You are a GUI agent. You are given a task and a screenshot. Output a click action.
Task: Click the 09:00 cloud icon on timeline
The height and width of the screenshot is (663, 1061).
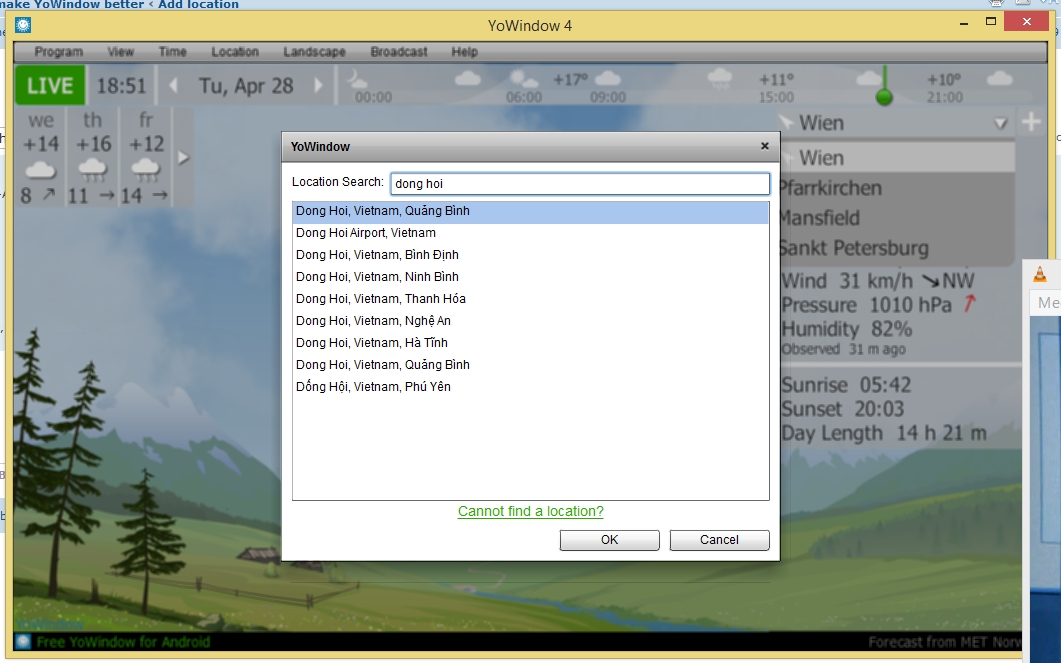pyautogui.click(x=608, y=78)
